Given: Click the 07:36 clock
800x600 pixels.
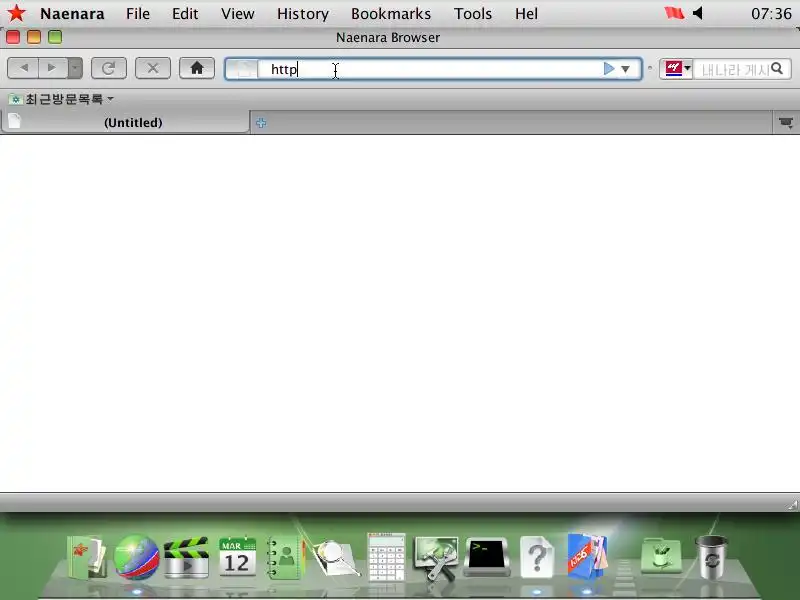Looking at the screenshot, I should point(771,14).
